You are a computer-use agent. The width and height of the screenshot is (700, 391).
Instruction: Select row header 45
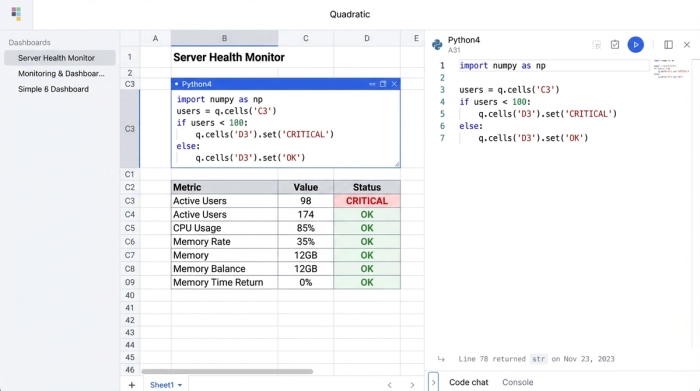click(x=129, y=358)
